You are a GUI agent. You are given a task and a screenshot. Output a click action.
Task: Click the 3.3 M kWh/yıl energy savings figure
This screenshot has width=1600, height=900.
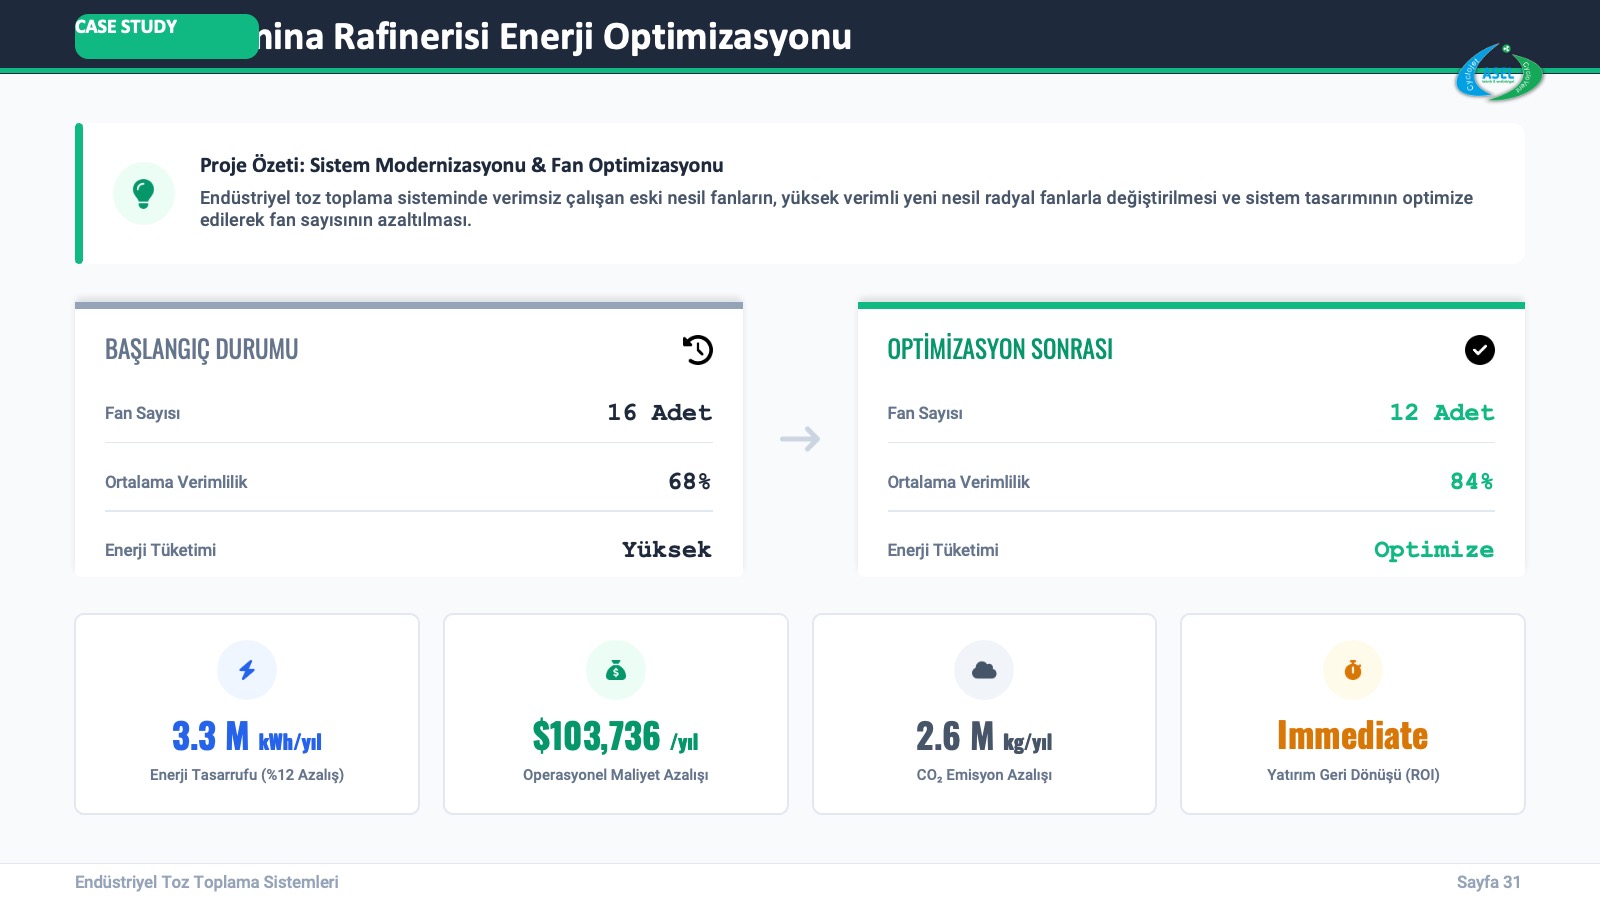tap(247, 737)
